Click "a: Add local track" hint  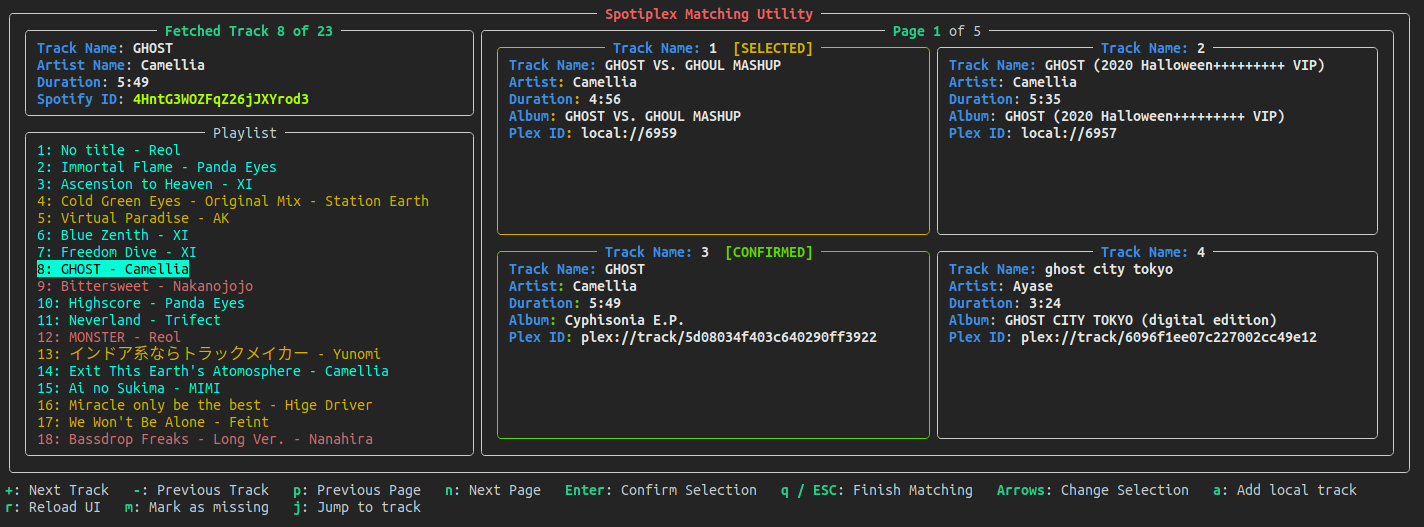pyautogui.click(x=1285, y=490)
